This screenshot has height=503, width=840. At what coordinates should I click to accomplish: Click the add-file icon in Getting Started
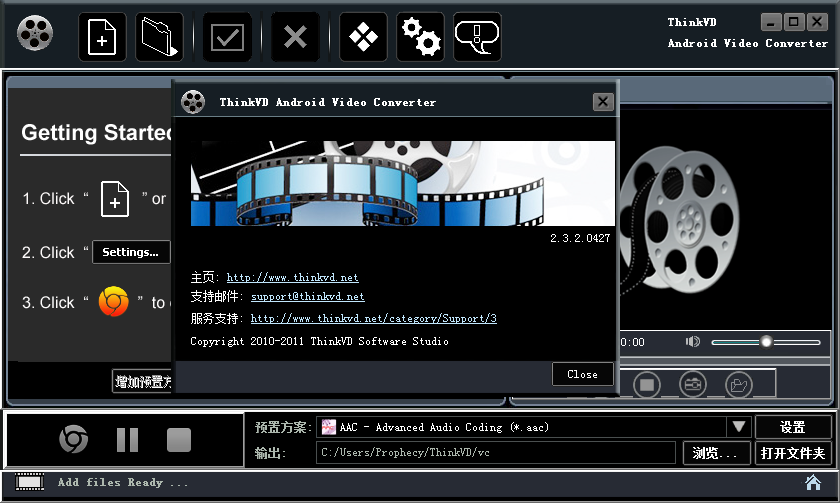click(115, 199)
